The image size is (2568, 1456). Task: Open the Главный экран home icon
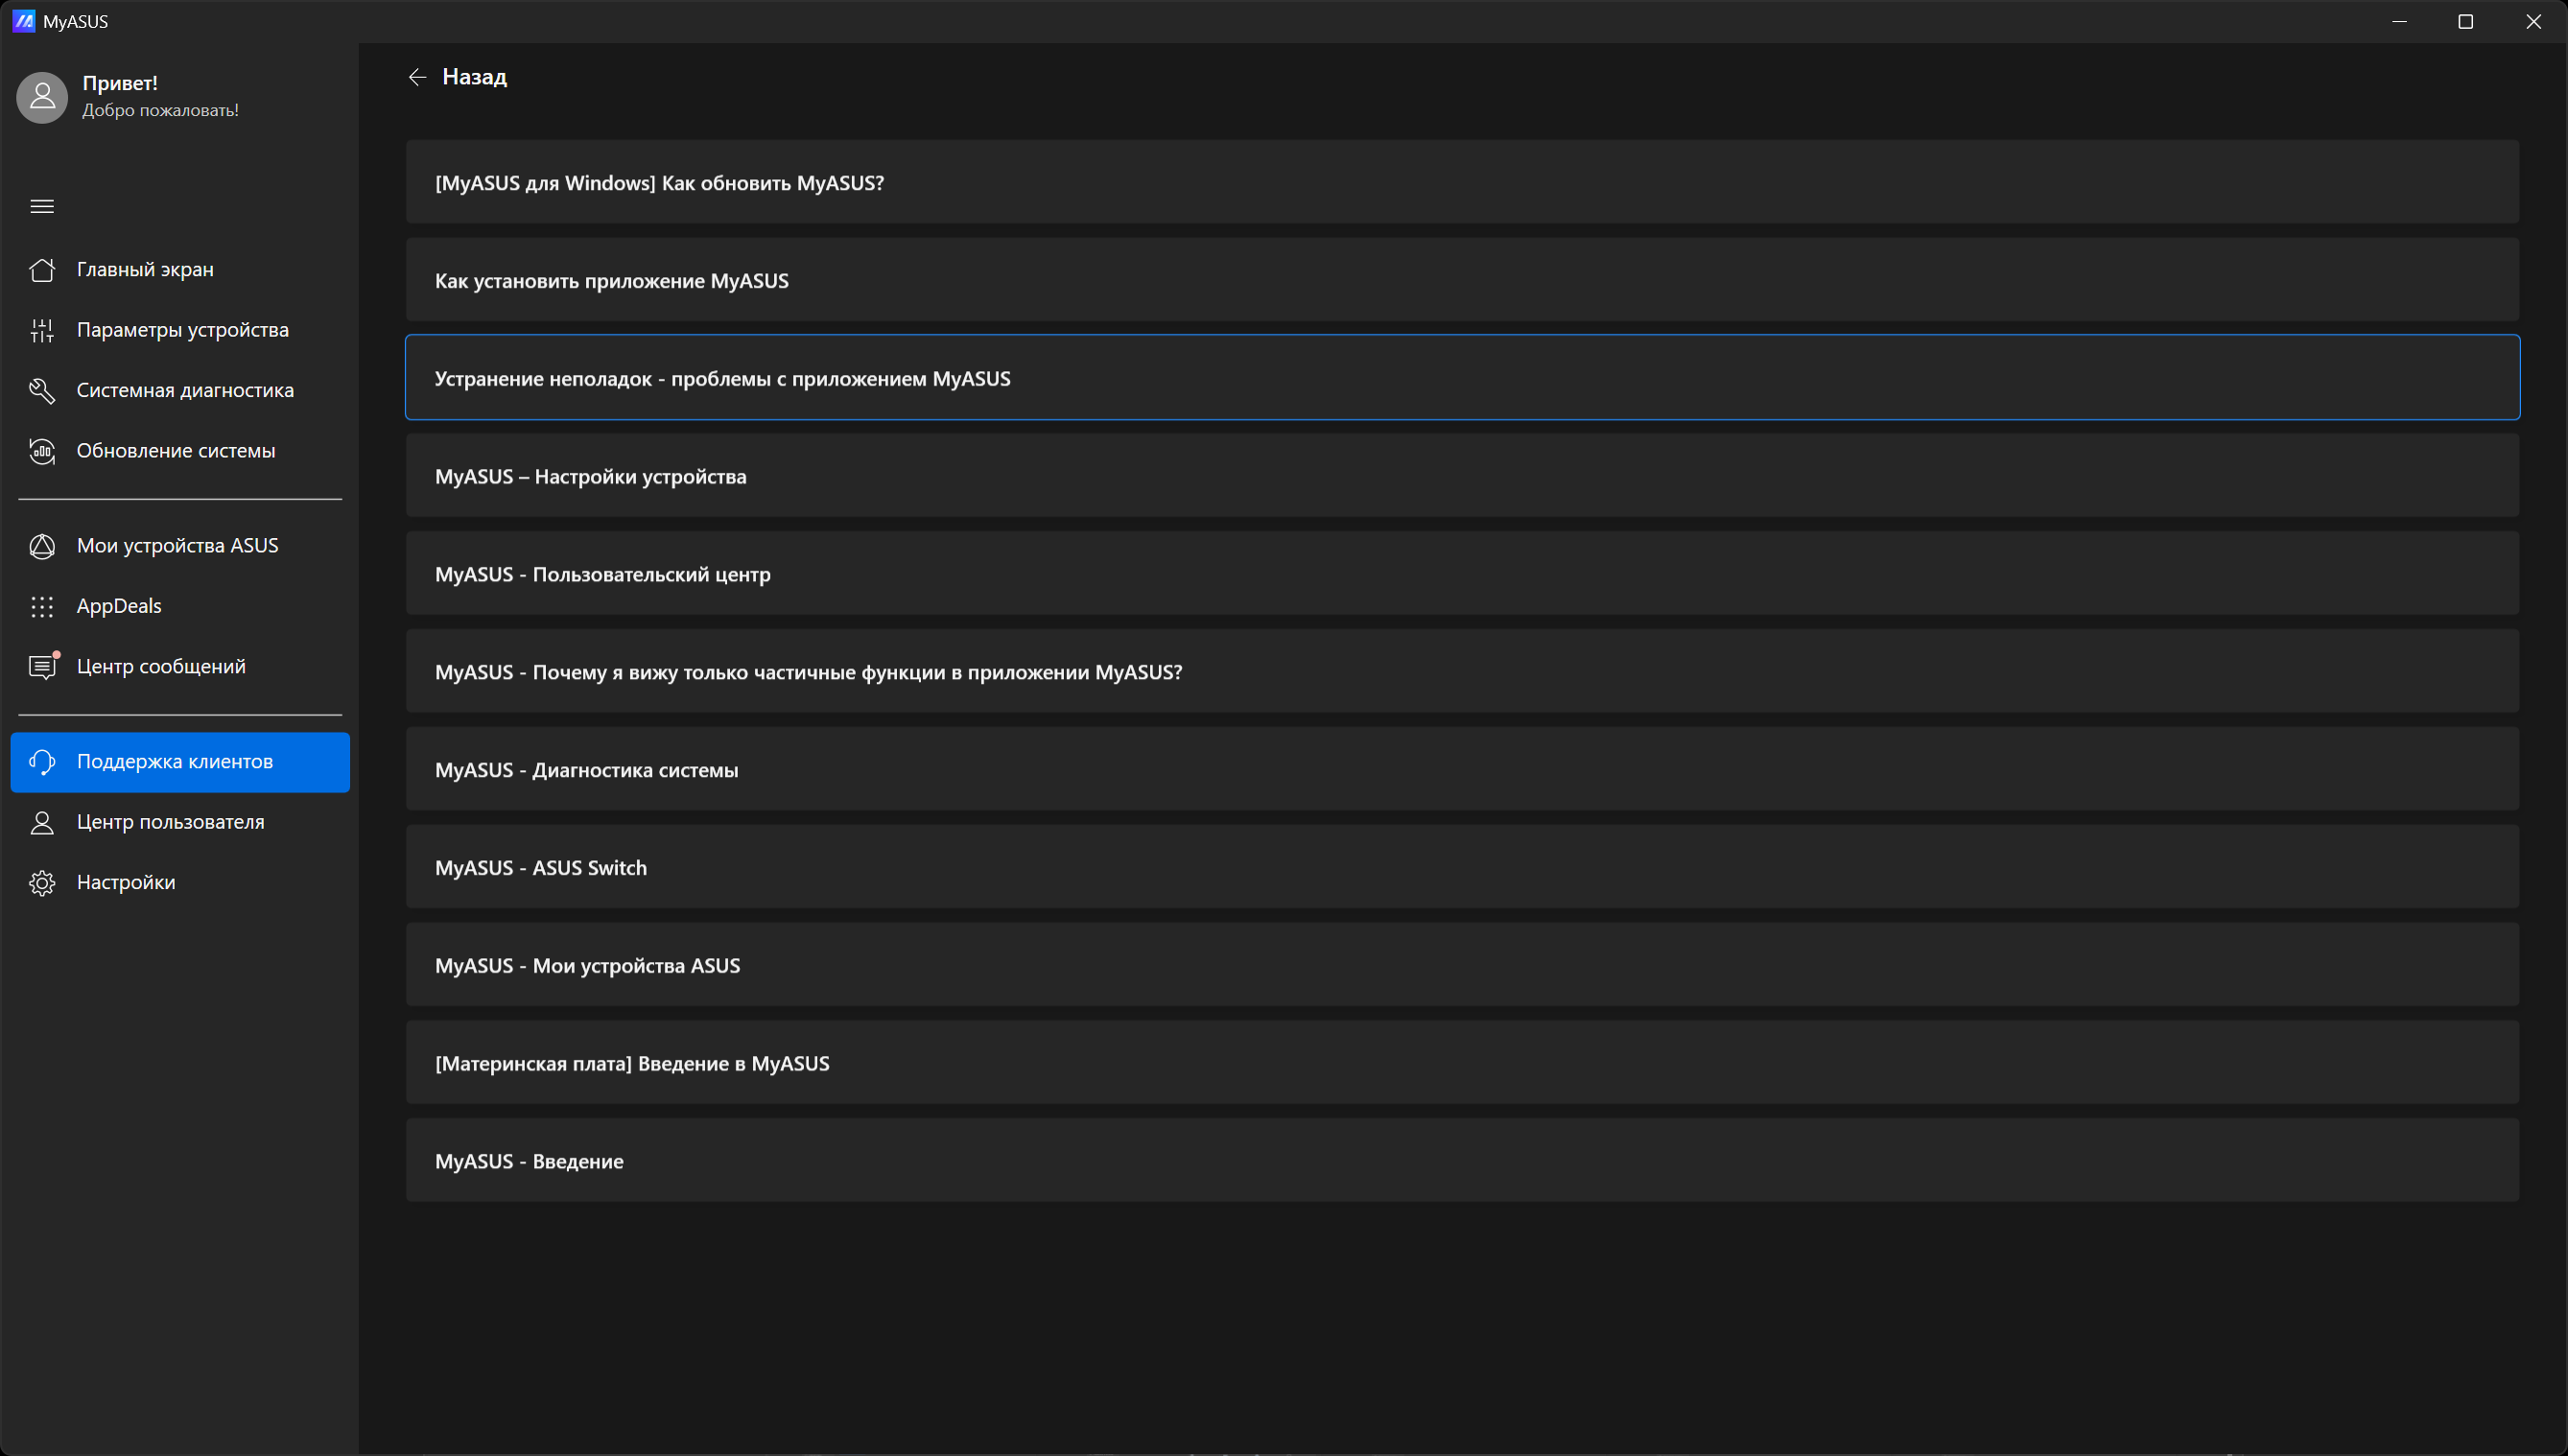tap(42, 270)
